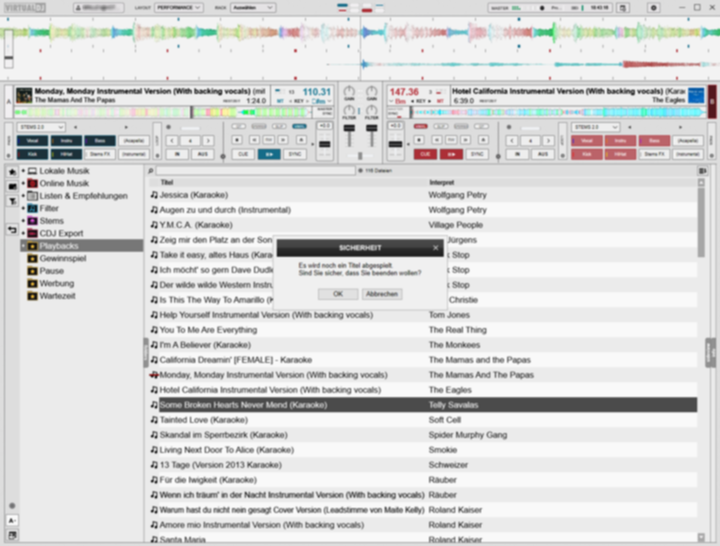Viewport: 720px width, 546px height.
Task: Click the search input field
Action: pyautogui.click(x=256, y=171)
